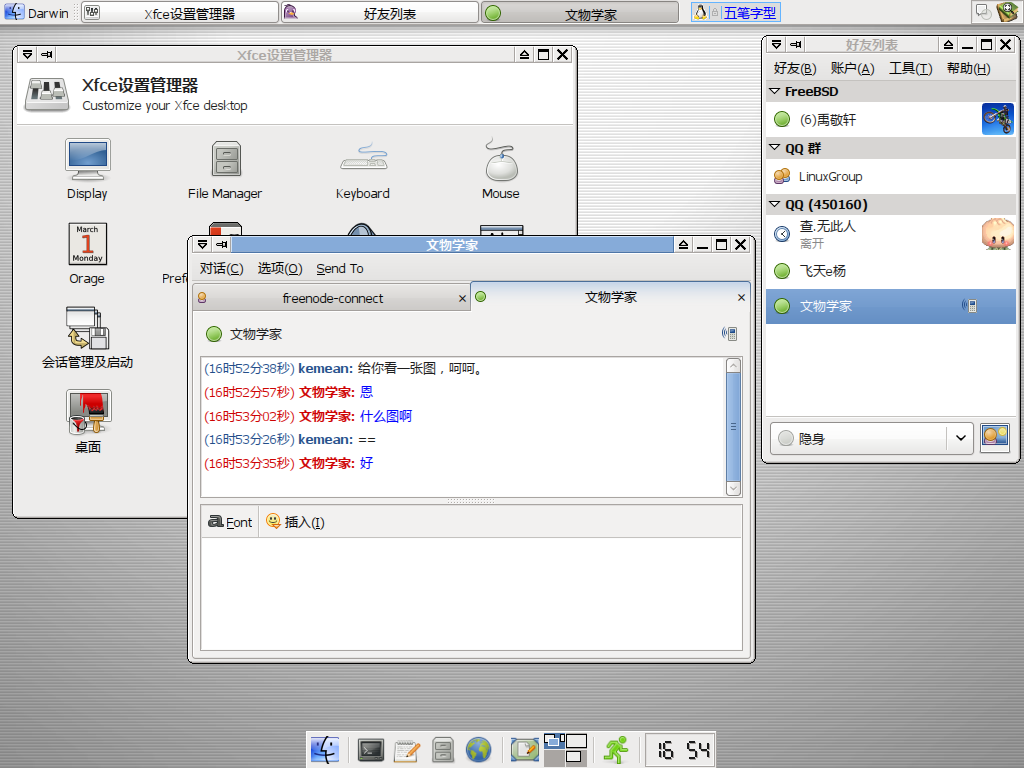Collapse the QQ 群 group
1024x768 pixels.
click(775, 148)
